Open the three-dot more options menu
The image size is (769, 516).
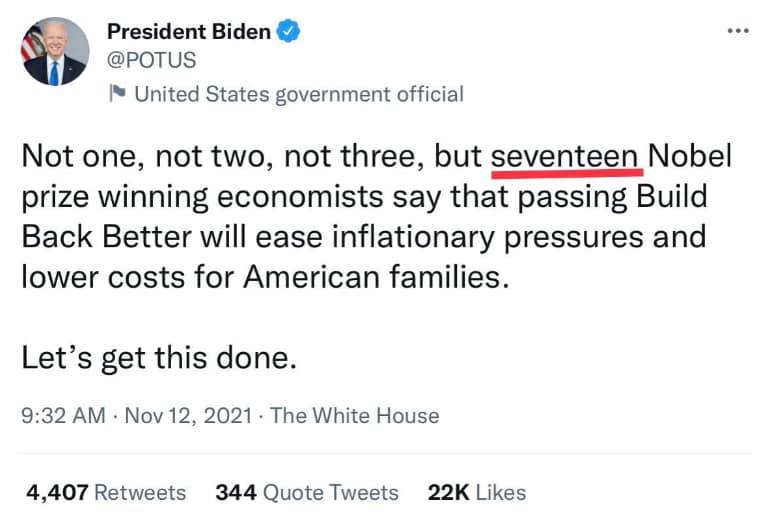click(x=737, y=31)
